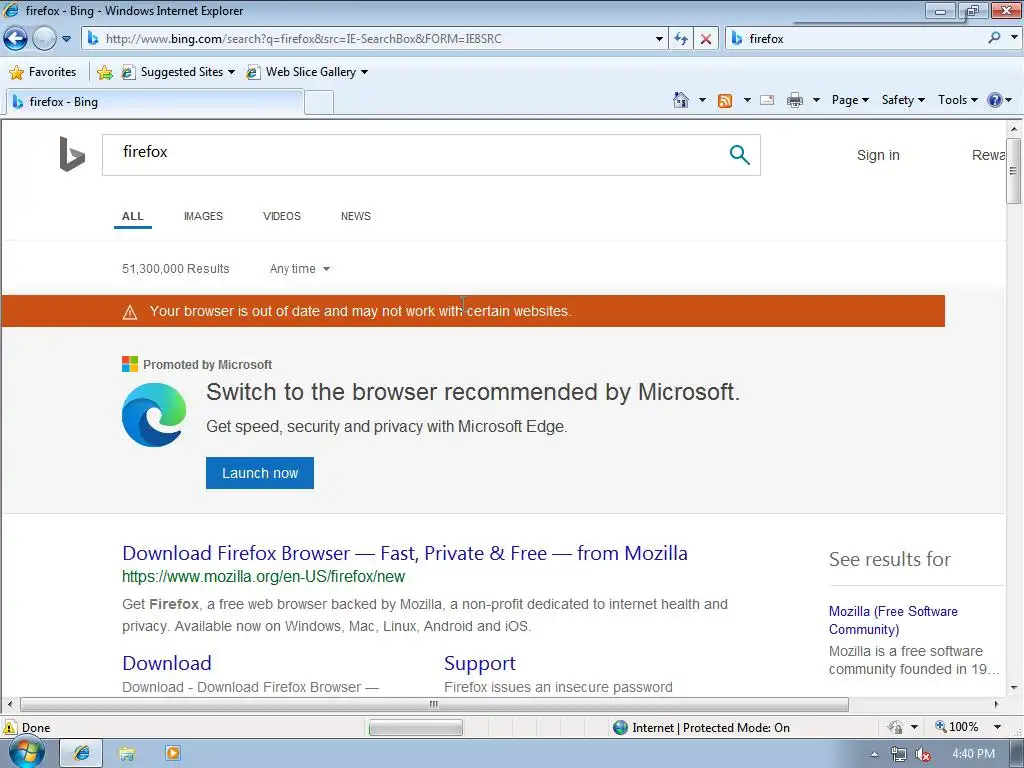The image size is (1024, 768).
Task: Open Windows Explorer from taskbar
Action: (127, 754)
